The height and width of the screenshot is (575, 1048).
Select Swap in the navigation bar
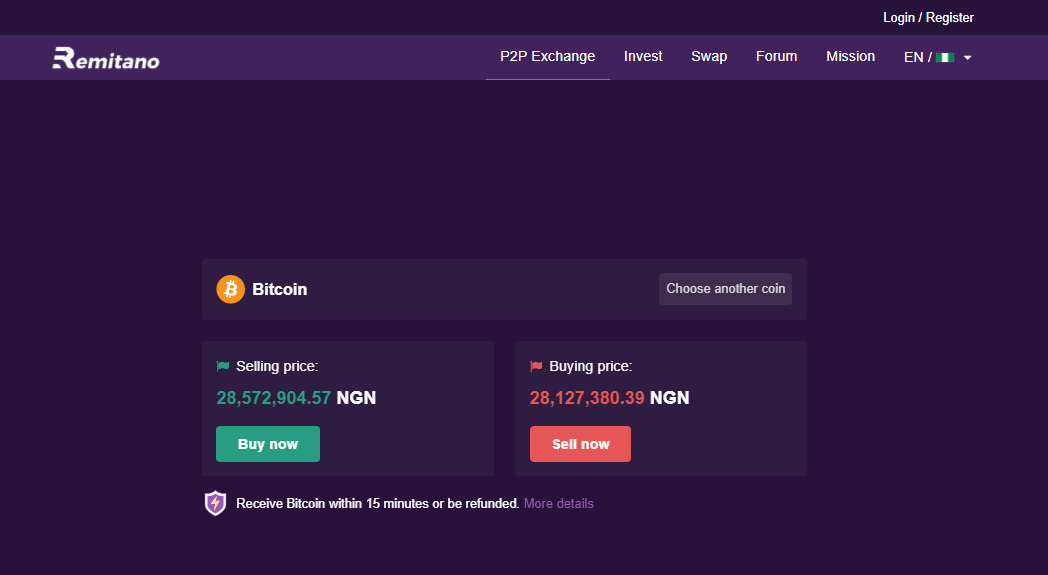[709, 56]
